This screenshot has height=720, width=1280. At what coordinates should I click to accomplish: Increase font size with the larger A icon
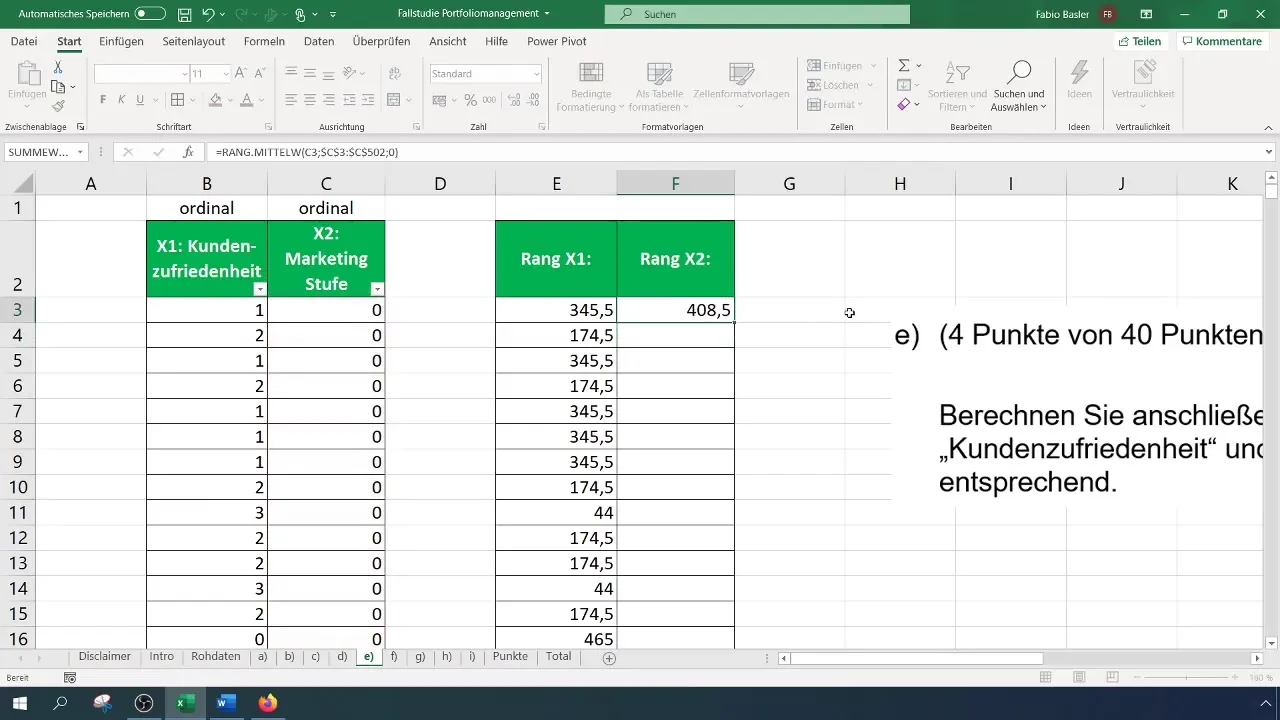(241, 74)
